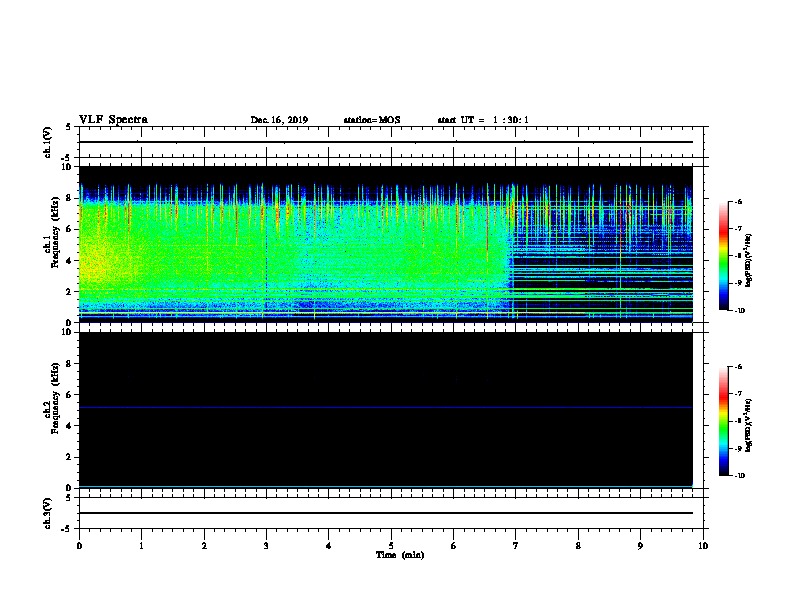
Task: Click the '-6' label on ch.2 colorbar
Action: click(x=738, y=367)
